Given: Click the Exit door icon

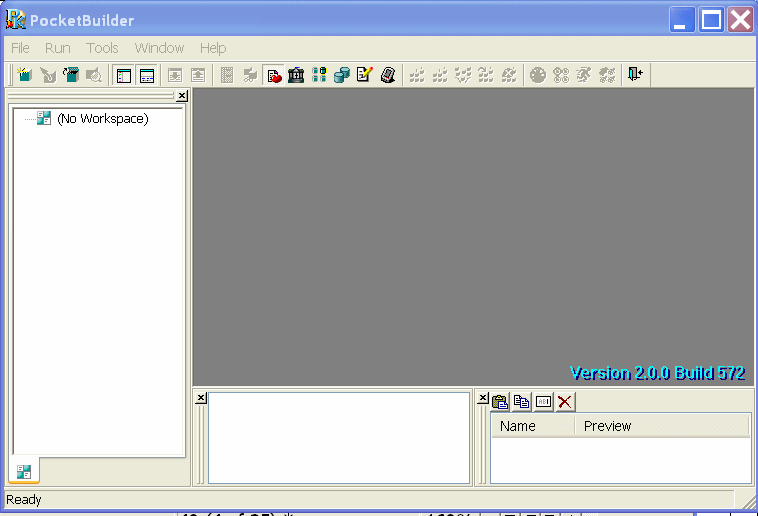Looking at the screenshot, I should click(x=635, y=74).
